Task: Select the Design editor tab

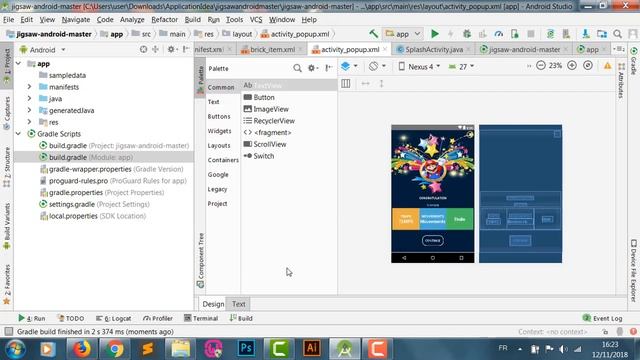Action: (x=213, y=304)
